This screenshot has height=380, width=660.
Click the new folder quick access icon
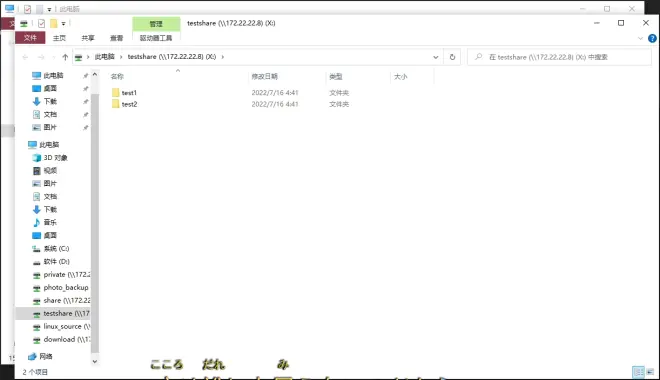(x=53, y=24)
